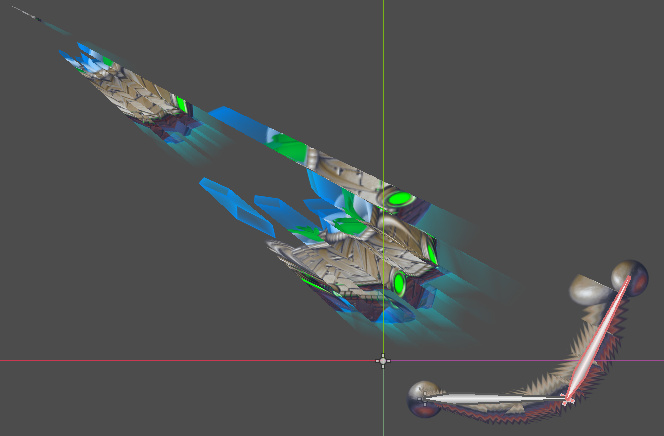Click empty gray viewport background at bottom left
This screenshot has height=436, width=664.
pos(100,400)
